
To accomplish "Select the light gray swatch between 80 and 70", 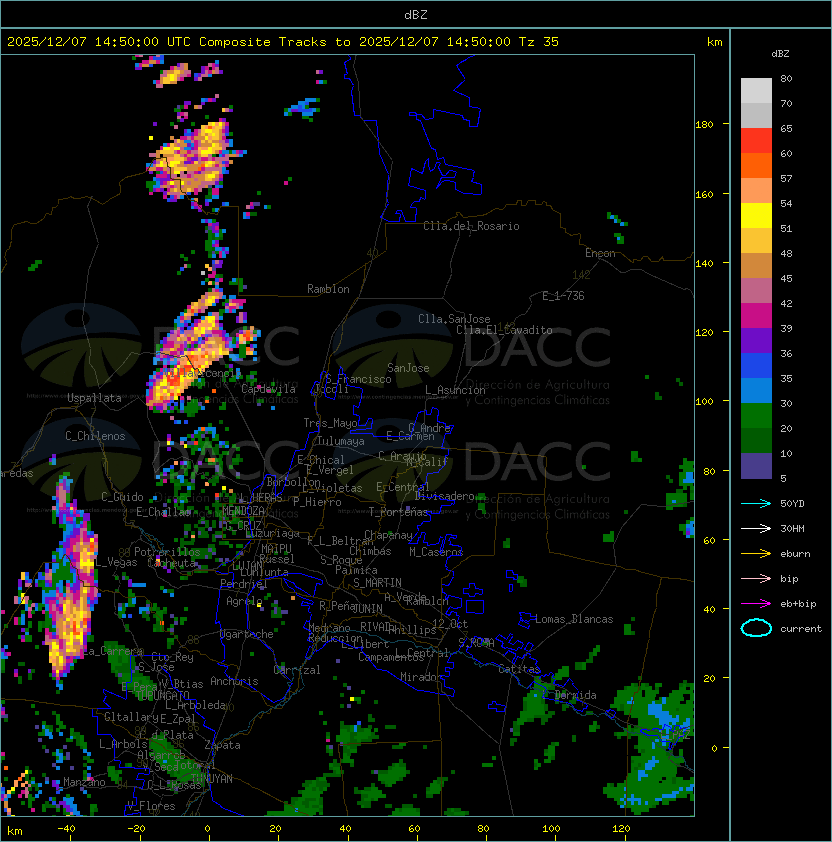I will [756, 91].
